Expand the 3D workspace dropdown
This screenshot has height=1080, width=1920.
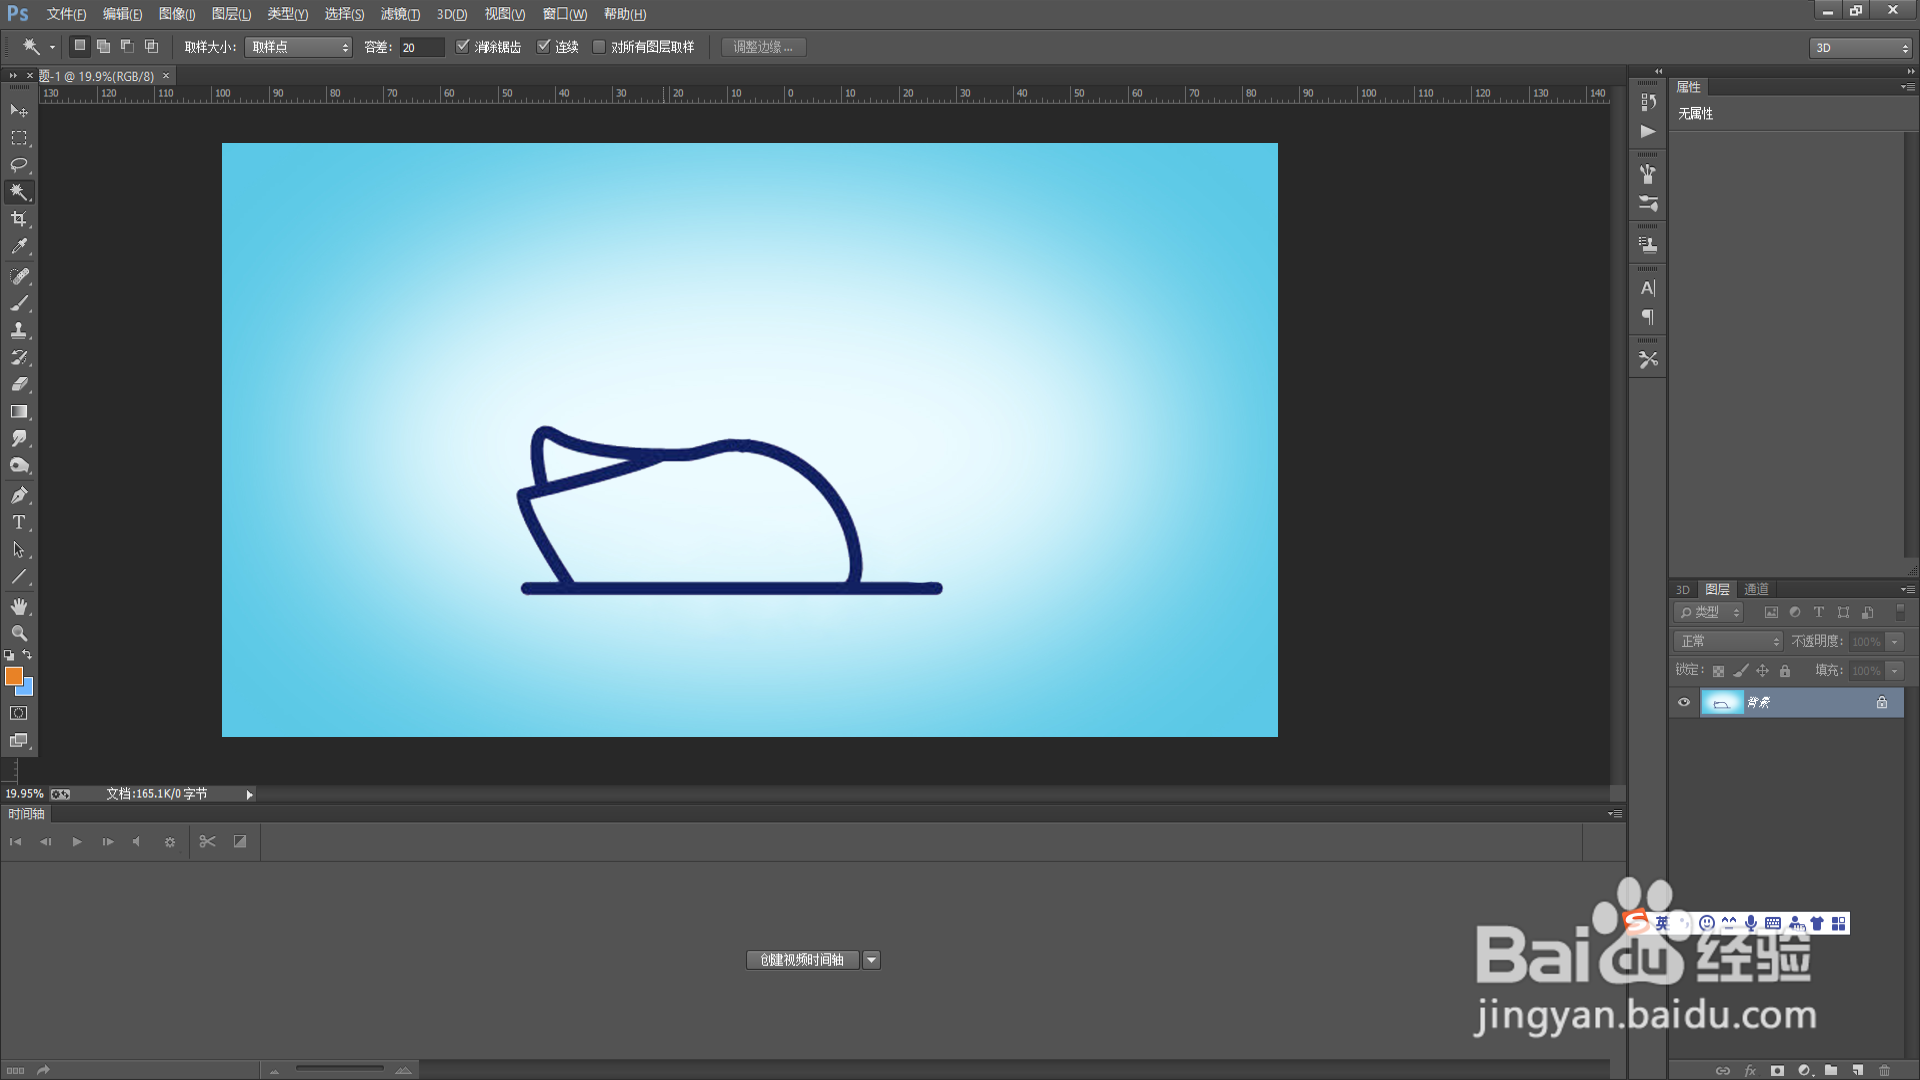point(1860,48)
